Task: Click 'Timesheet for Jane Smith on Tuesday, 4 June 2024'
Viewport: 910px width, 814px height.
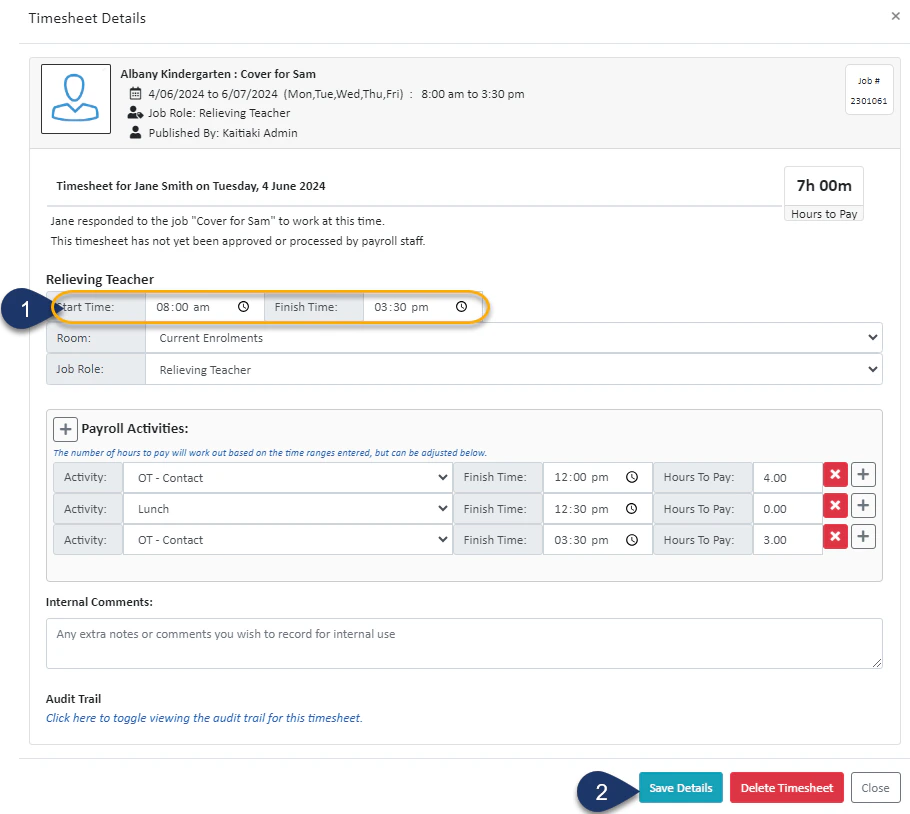Action: tap(191, 186)
